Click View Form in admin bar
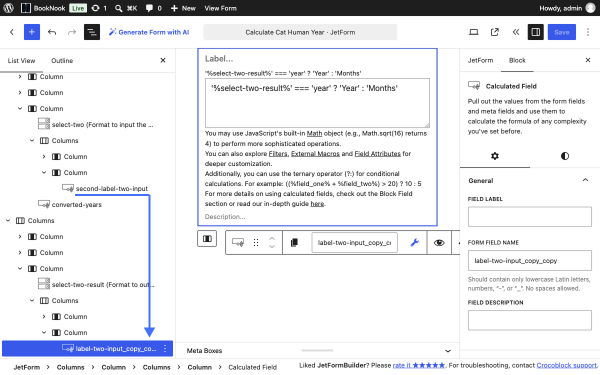The image size is (600, 375). [220, 8]
